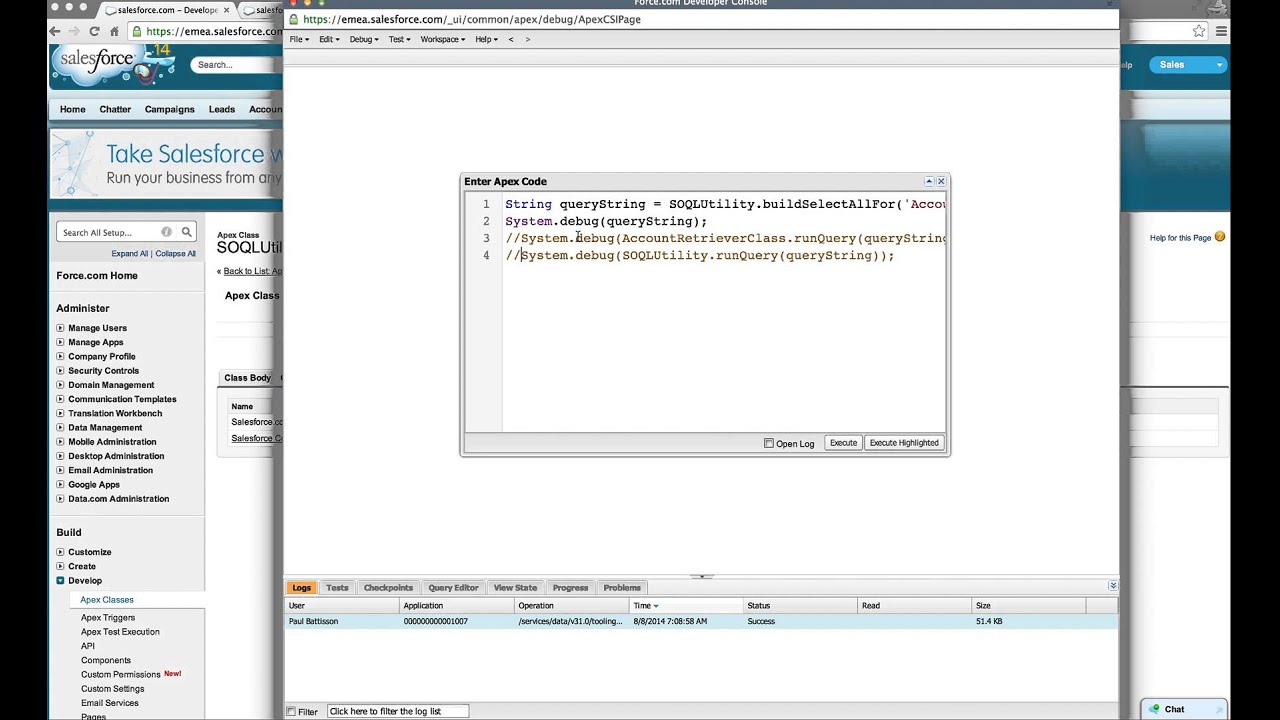The width and height of the screenshot is (1280, 720).
Task: Click the Execute Highlighted button
Action: [904, 443]
